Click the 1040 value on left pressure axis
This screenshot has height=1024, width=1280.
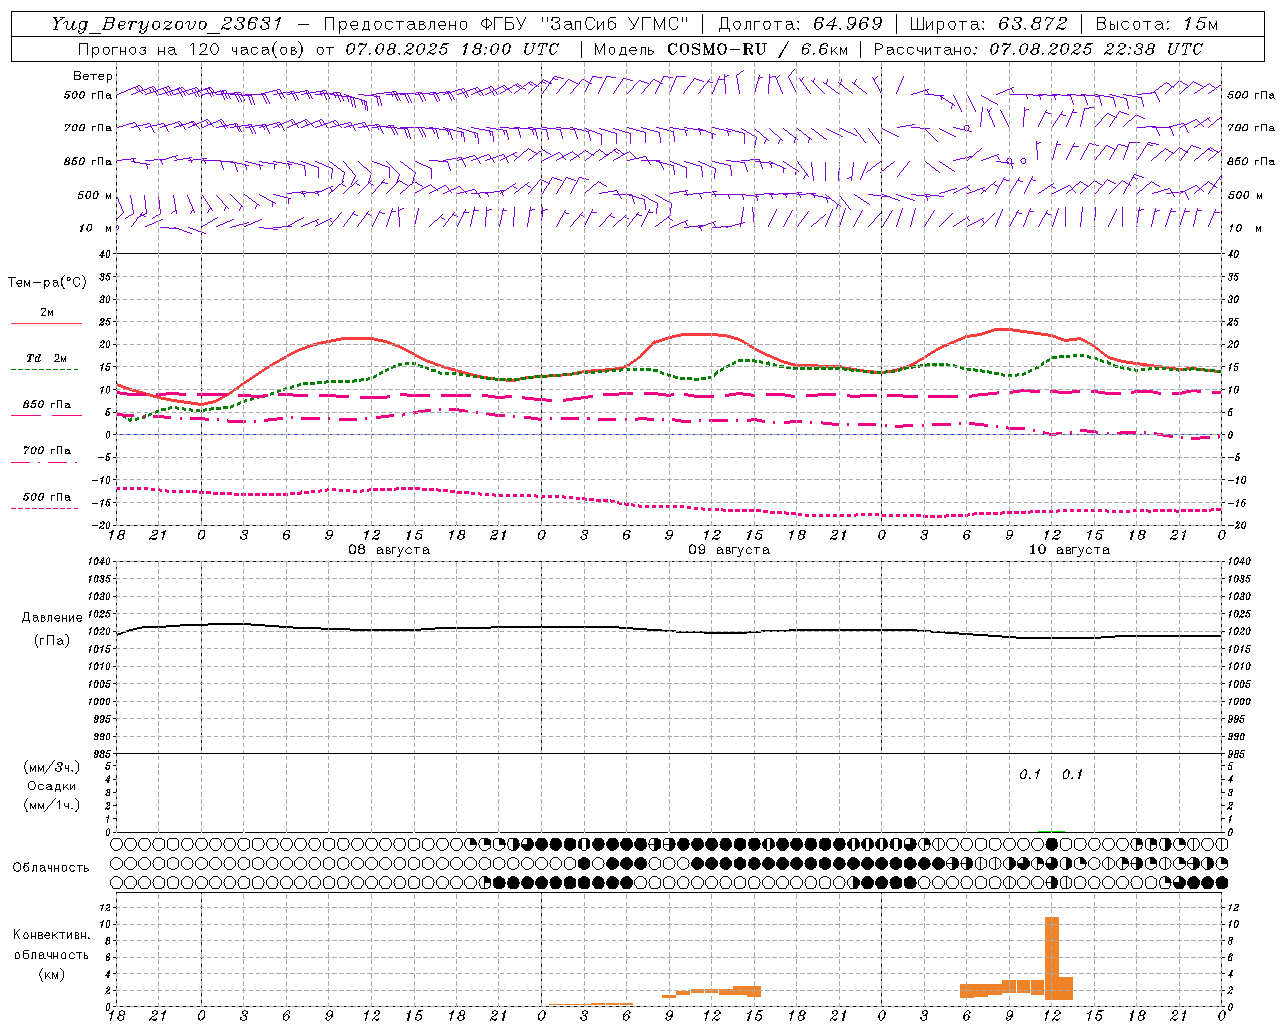97,561
